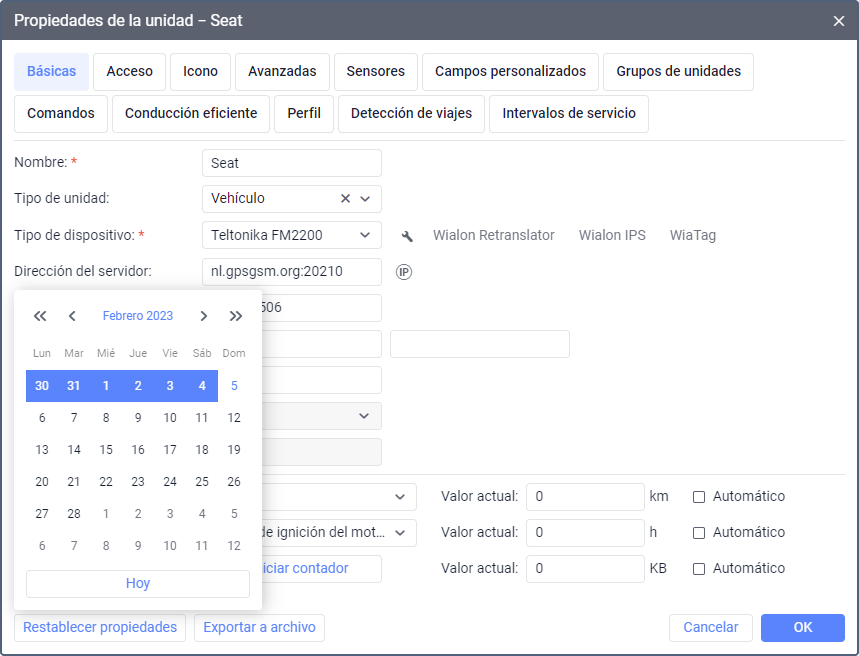This screenshot has width=859, height=656.
Task: Open the Febrero 2023 month selector
Action: (x=138, y=316)
